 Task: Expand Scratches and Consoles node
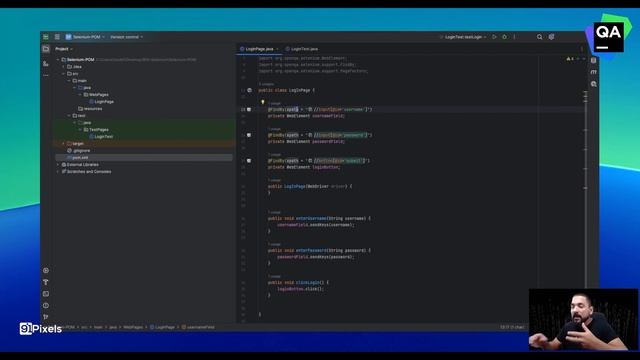click(58, 171)
